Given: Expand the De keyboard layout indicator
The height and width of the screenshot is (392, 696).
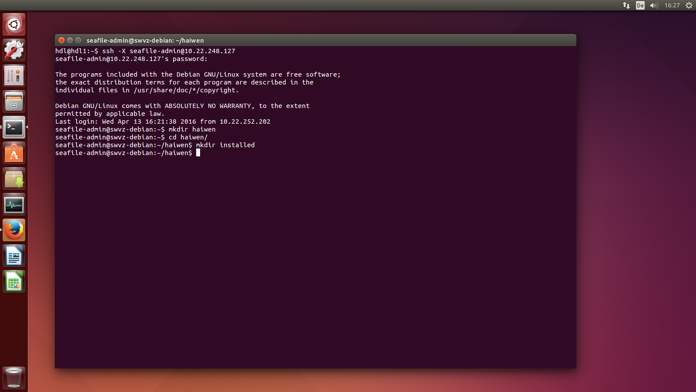Looking at the screenshot, I should tap(640, 5).
